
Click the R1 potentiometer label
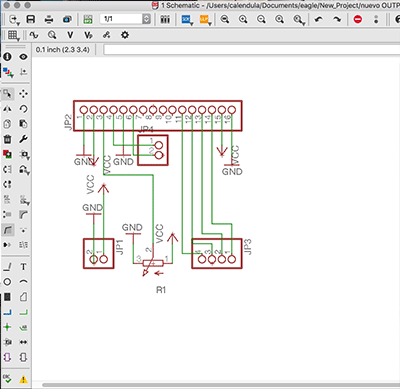click(x=161, y=290)
